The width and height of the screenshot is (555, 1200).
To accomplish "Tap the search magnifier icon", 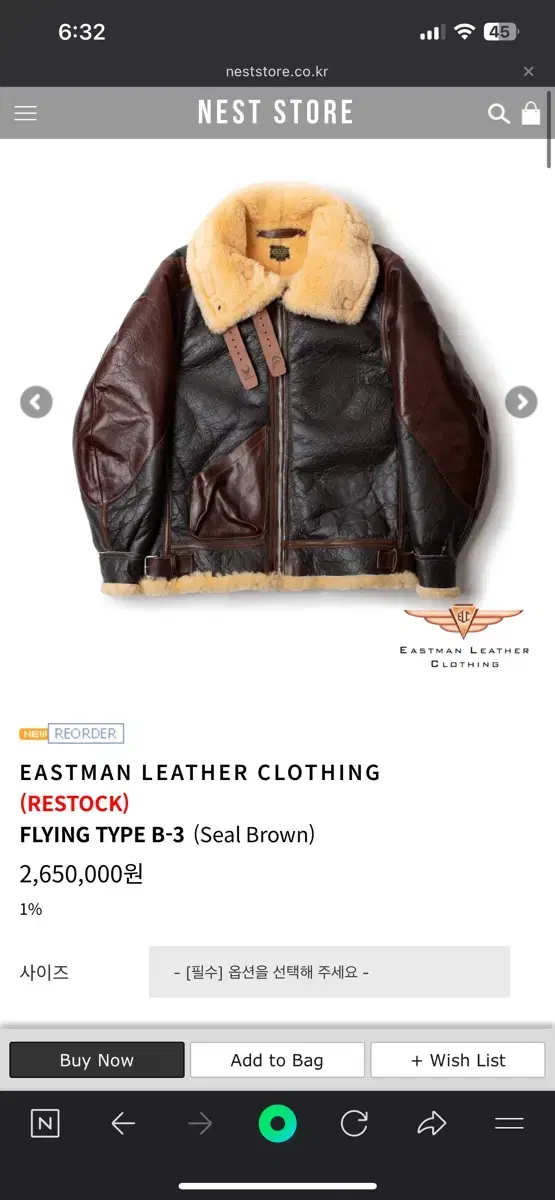I will tap(498, 113).
